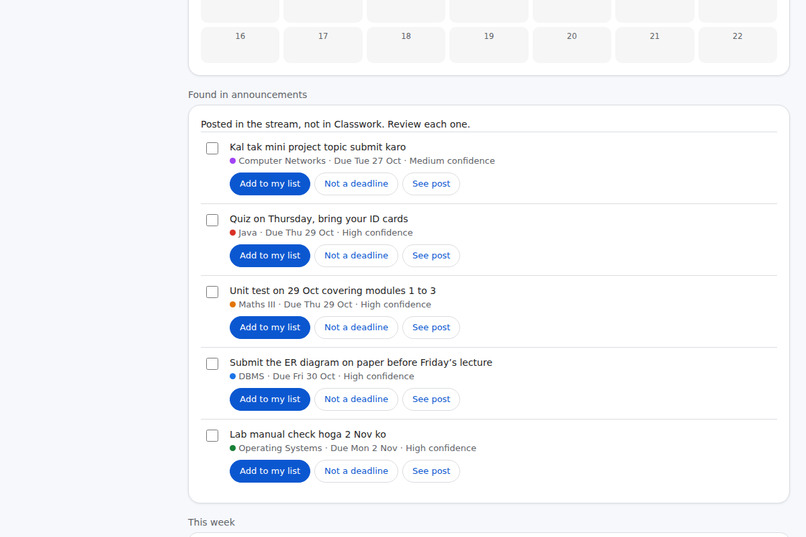This screenshot has height=537, width=806.
Task: Select calendar day 20
Action: (572, 45)
